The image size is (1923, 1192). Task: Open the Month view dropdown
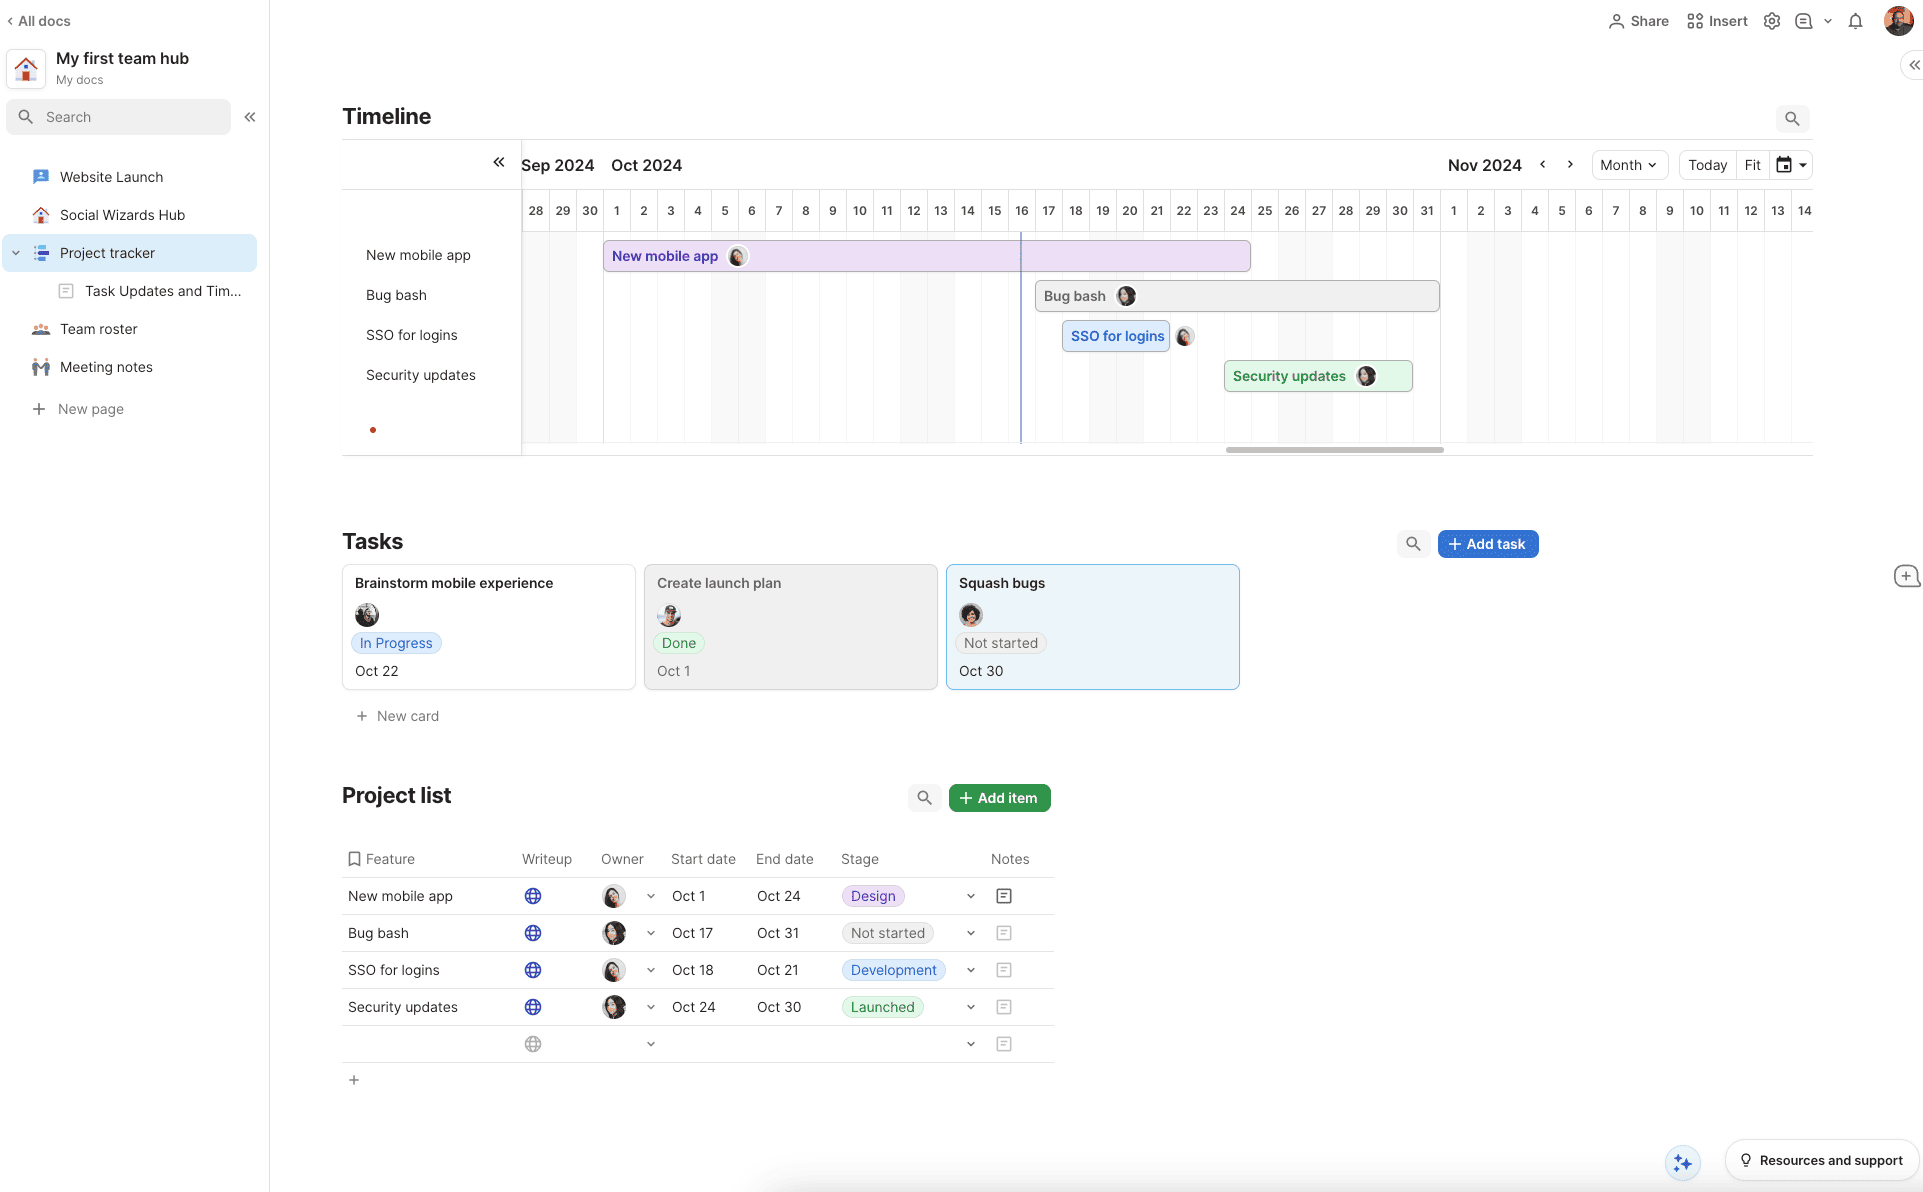[x=1628, y=165]
